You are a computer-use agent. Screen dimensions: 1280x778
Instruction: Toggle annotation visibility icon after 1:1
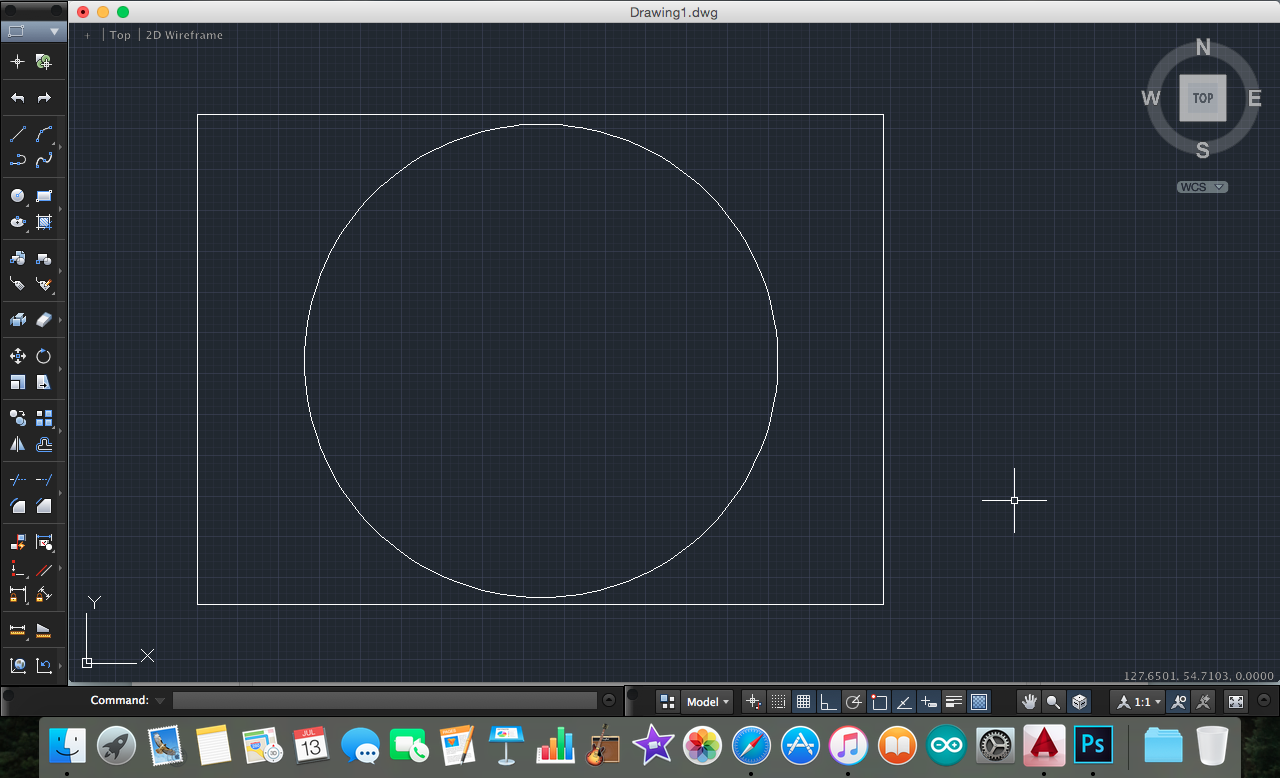coord(1180,702)
